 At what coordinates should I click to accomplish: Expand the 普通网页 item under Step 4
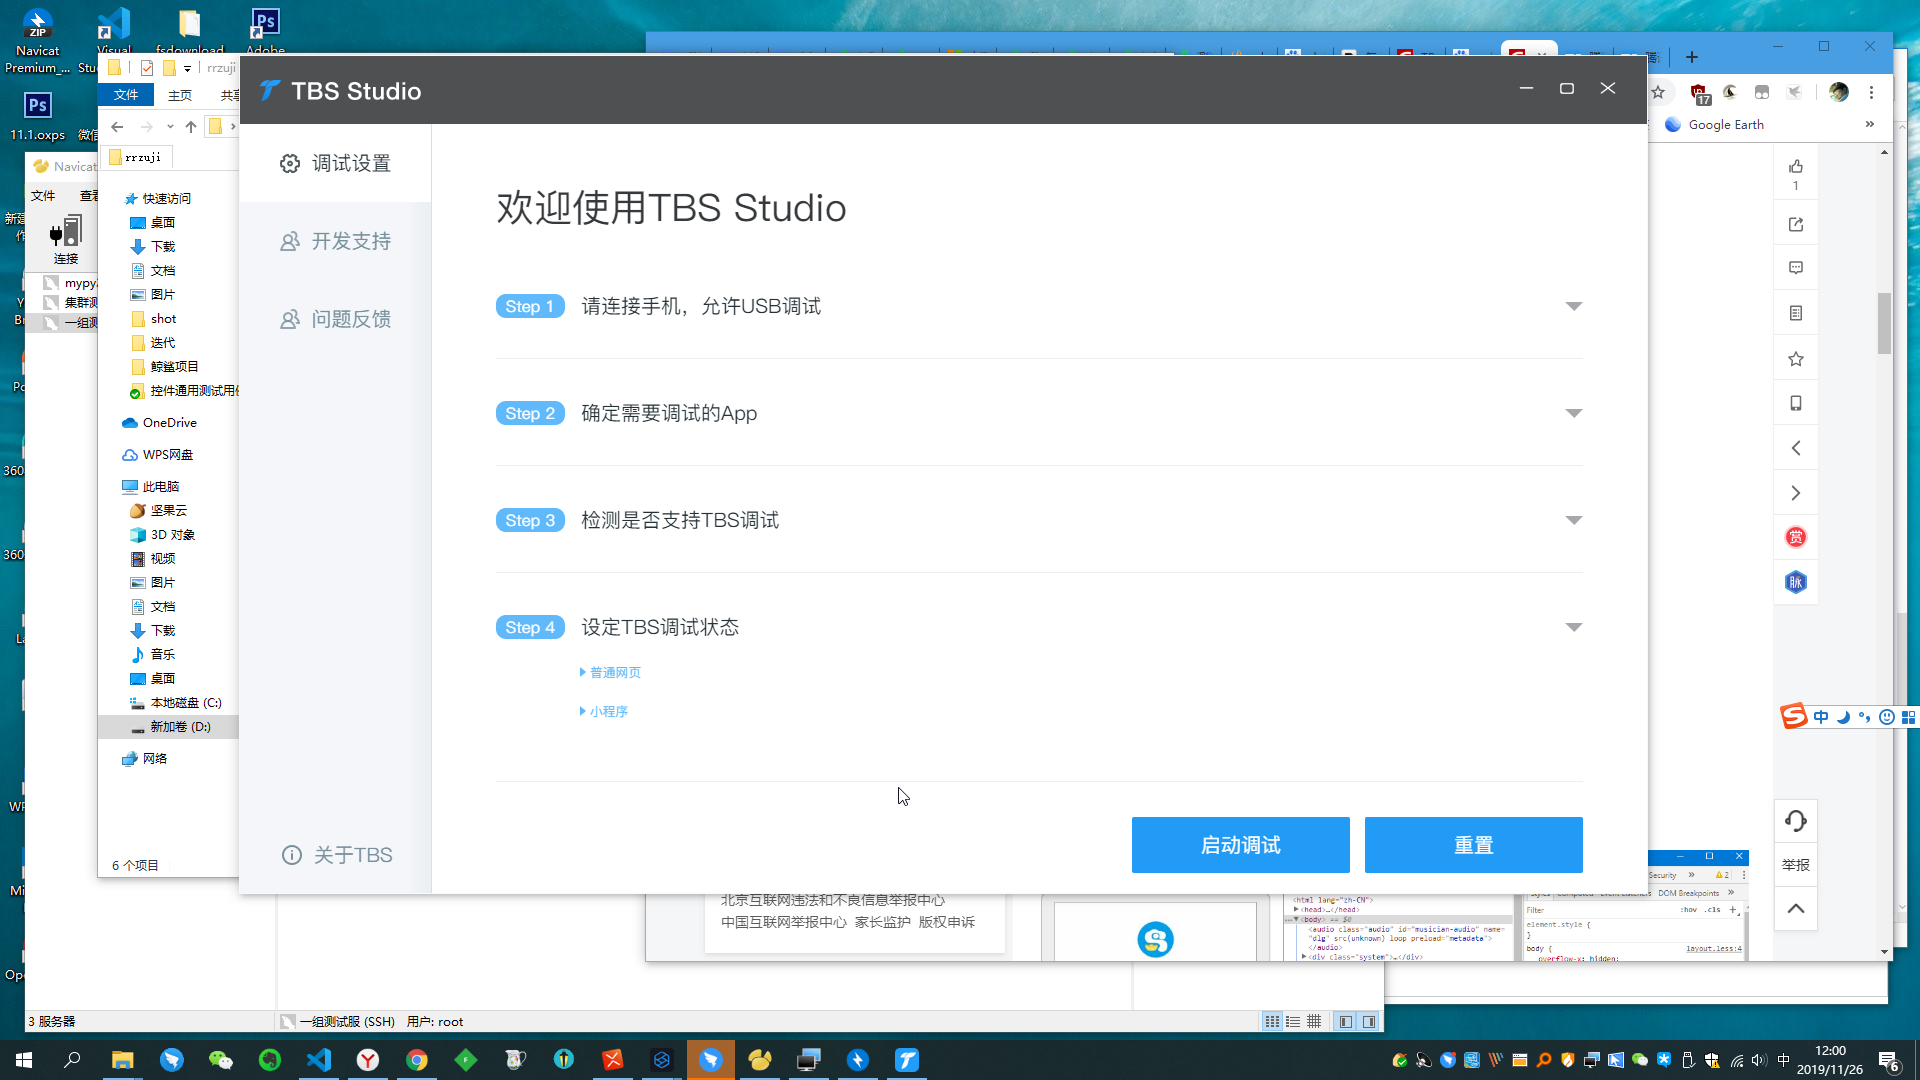click(610, 672)
